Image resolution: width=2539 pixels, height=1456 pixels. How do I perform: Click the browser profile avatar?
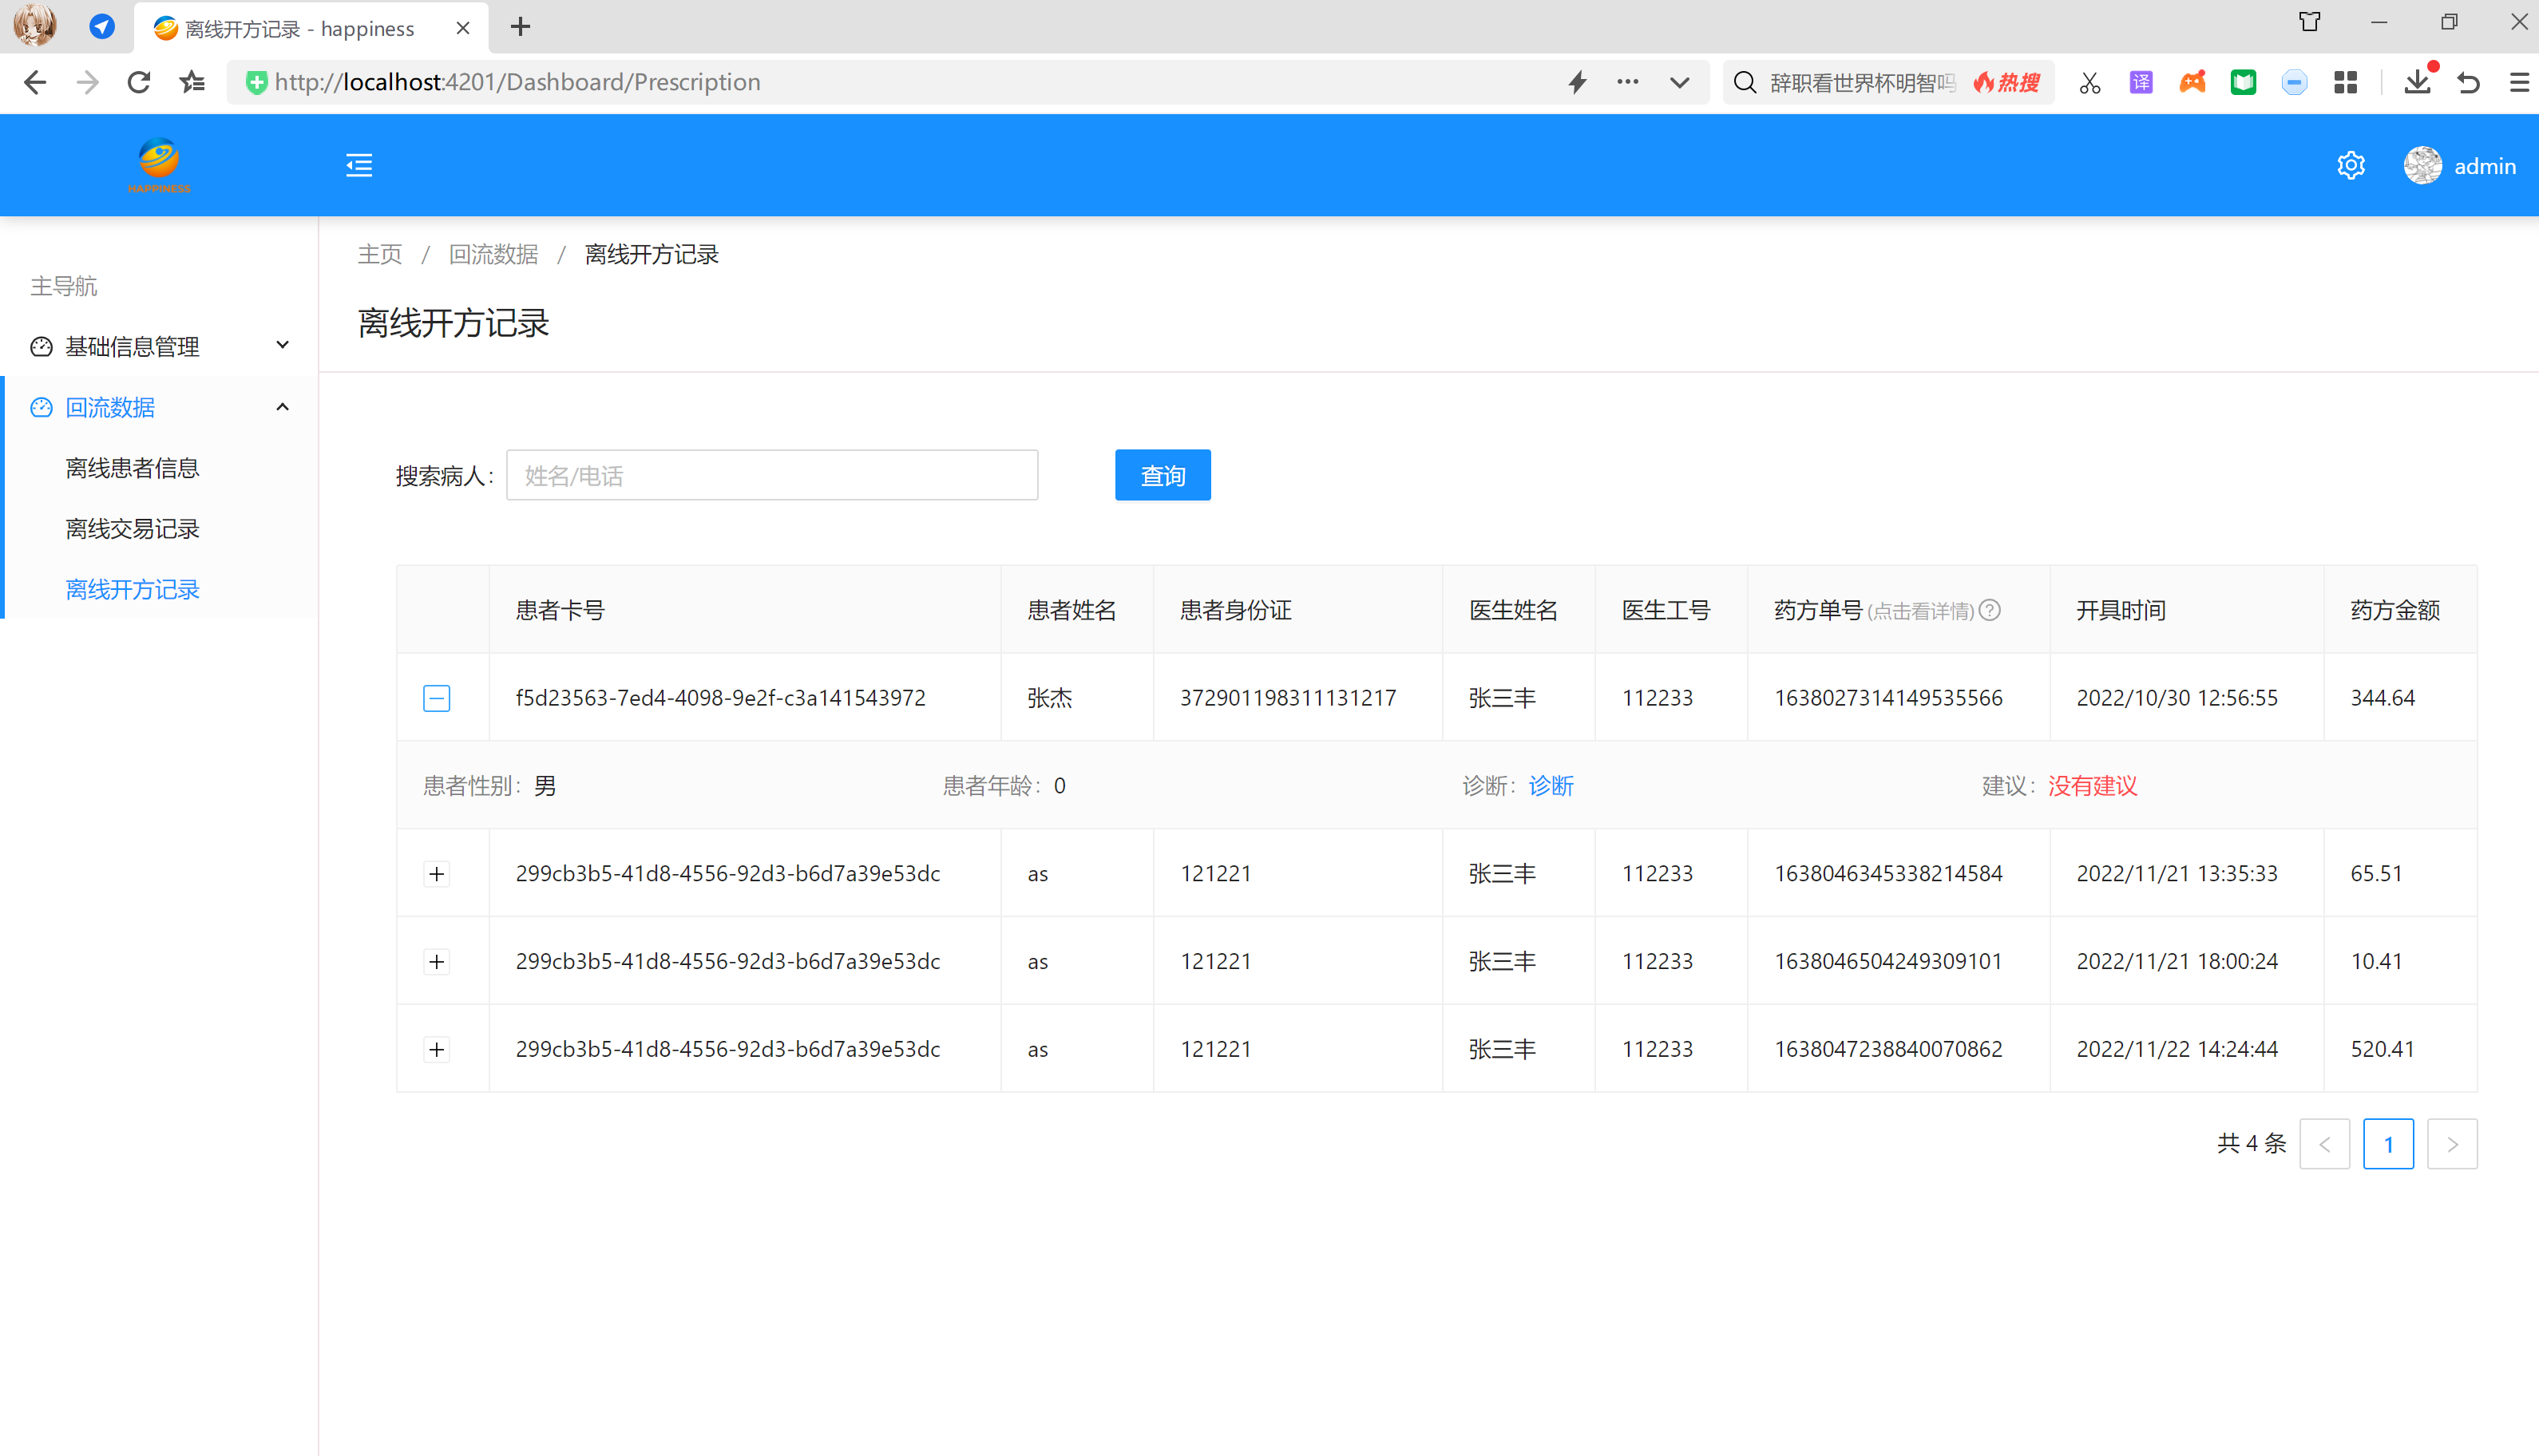(x=34, y=26)
